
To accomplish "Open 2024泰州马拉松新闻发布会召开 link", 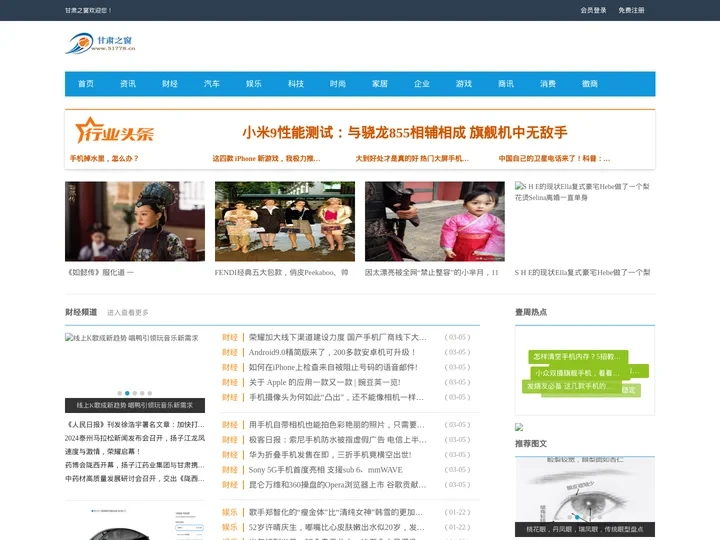I will click(x=135, y=438).
